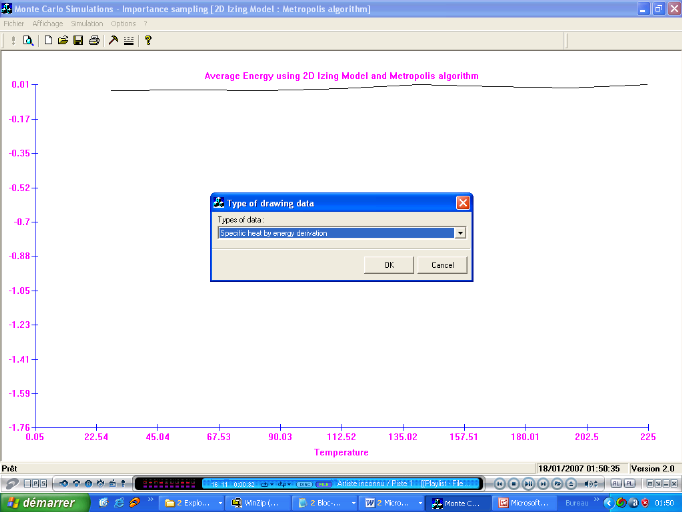Click the hammer tool icon
This screenshot has width=682, height=512.
click(x=113, y=40)
